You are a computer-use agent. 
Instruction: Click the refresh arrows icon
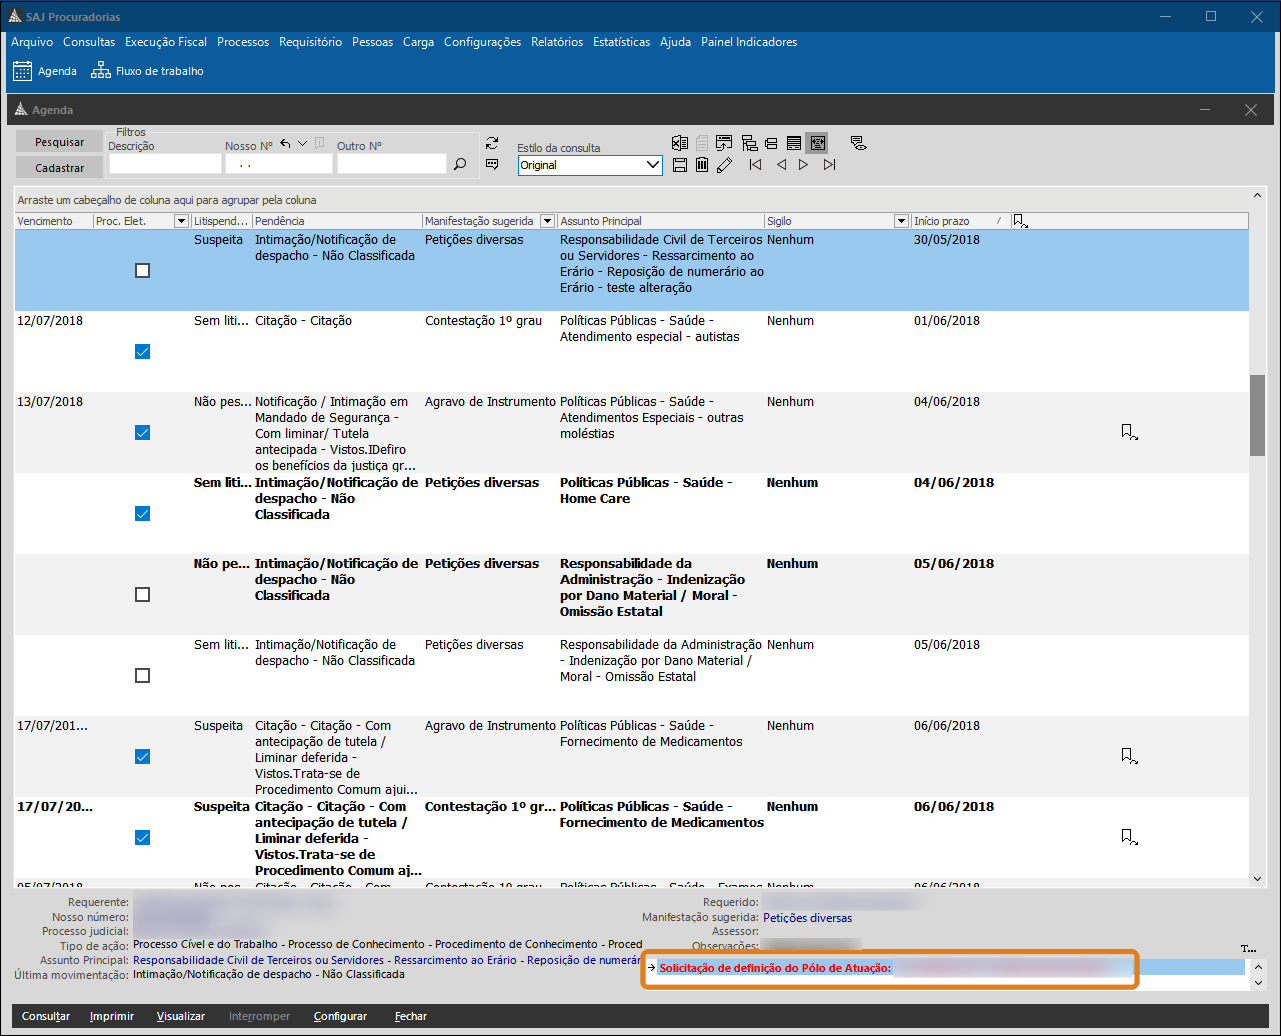(x=491, y=143)
